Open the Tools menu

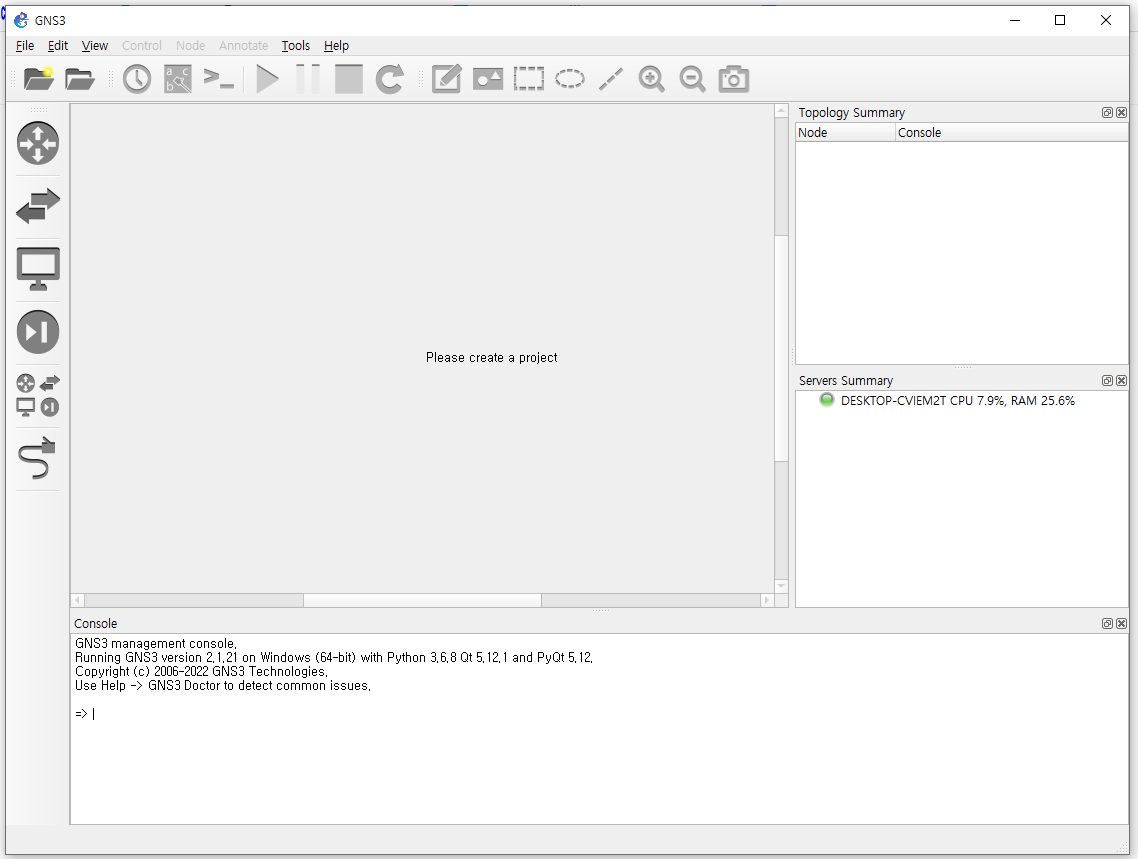pos(295,46)
